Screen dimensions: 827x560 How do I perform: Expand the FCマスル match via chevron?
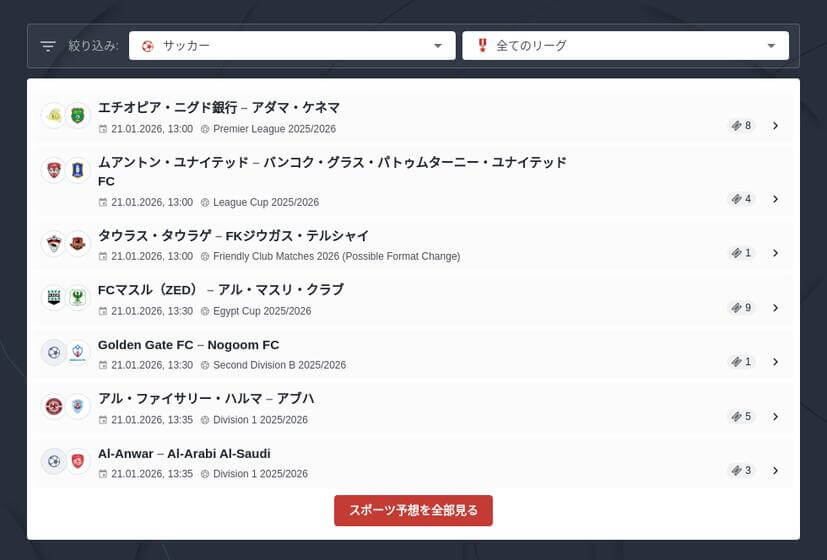(775, 307)
